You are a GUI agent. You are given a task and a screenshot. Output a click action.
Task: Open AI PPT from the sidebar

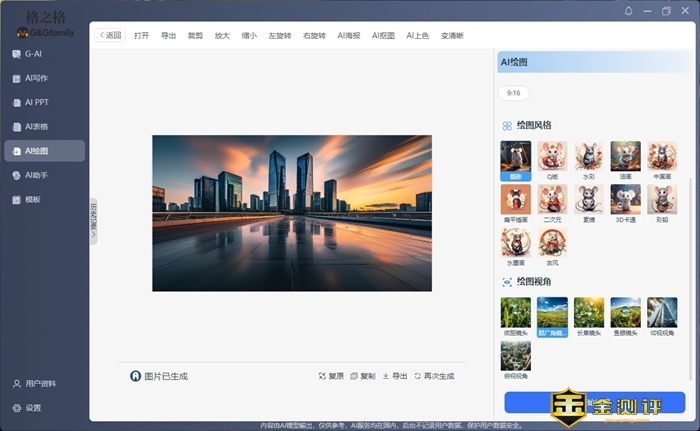tap(36, 102)
